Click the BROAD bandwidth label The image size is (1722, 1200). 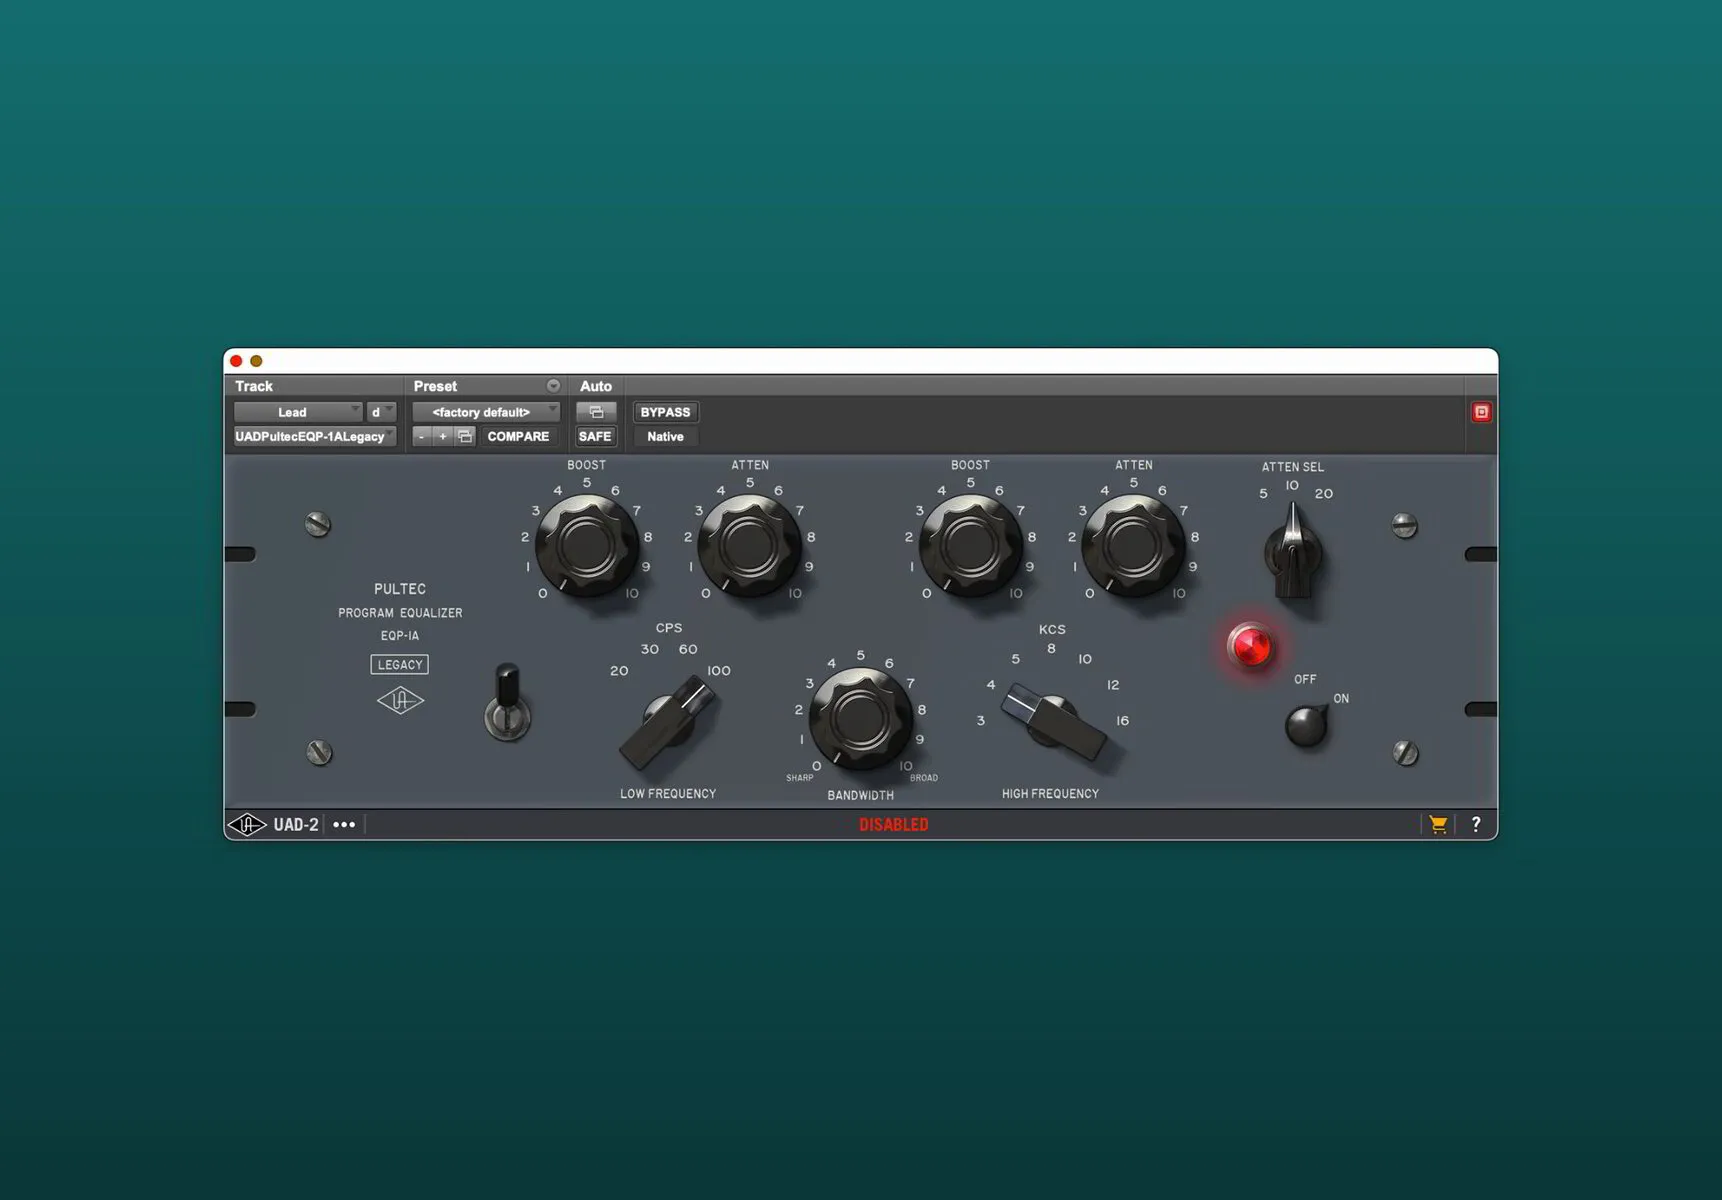[924, 778]
